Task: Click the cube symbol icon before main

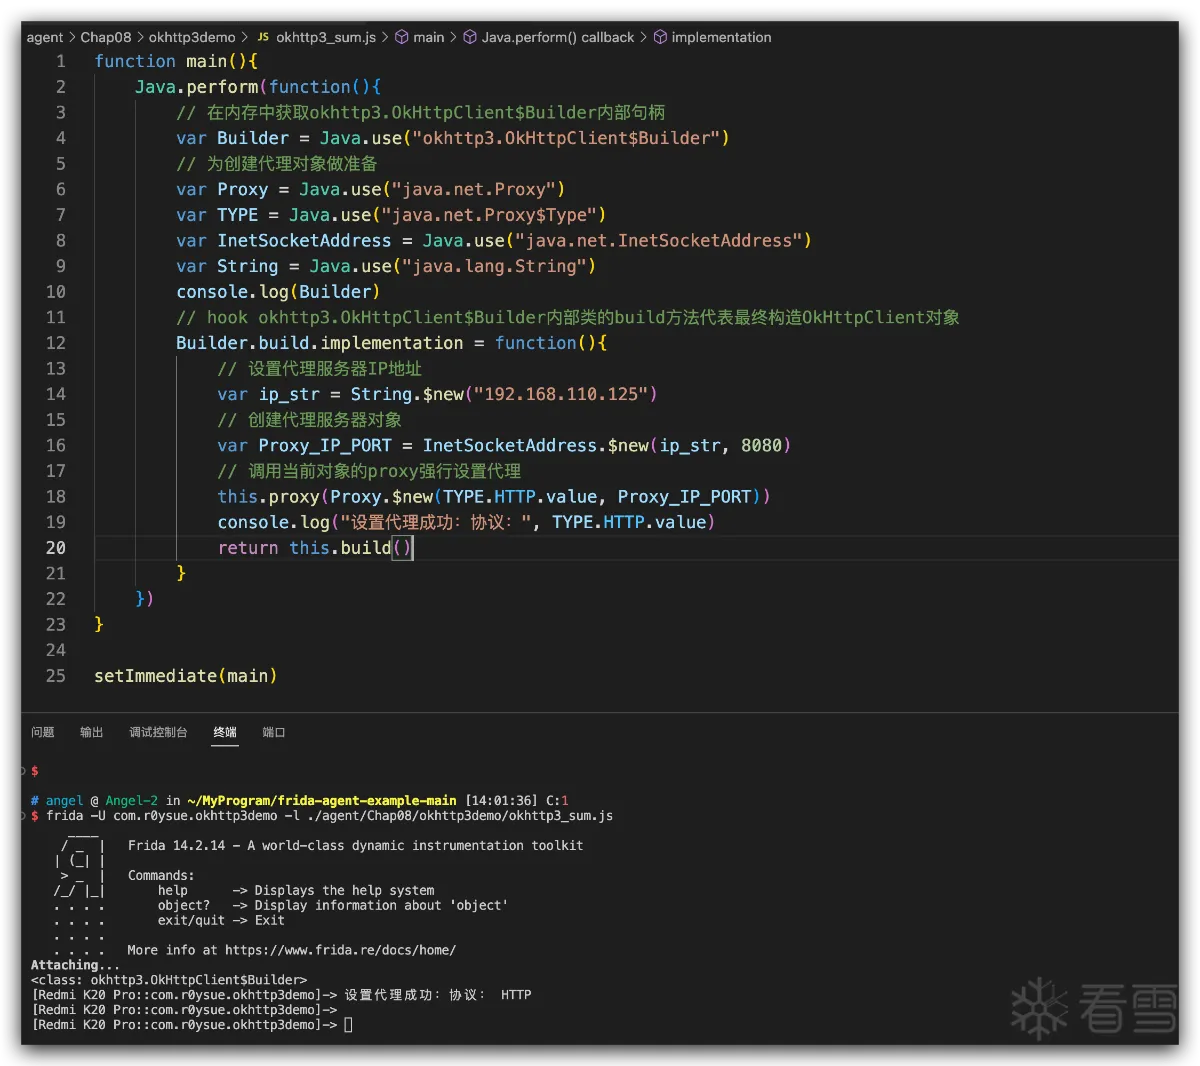Action: pos(401,37)
